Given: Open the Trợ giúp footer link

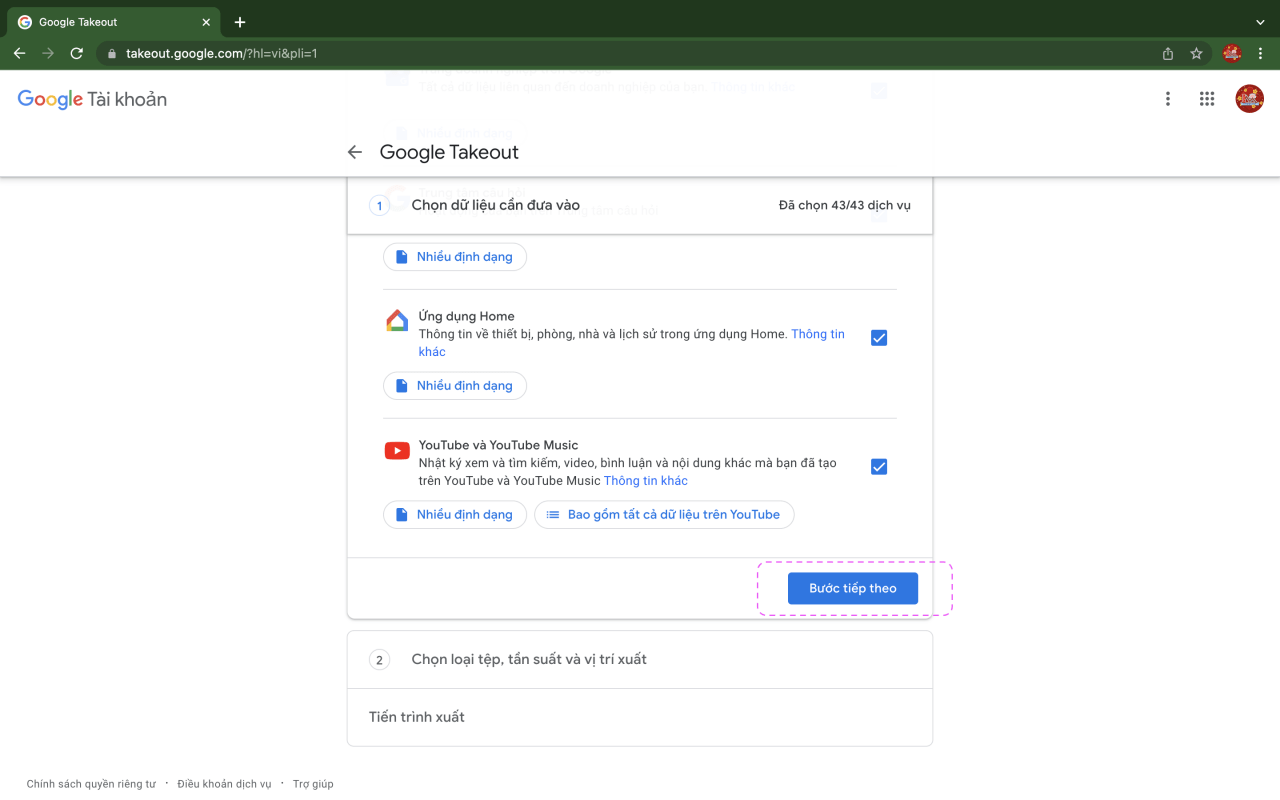Looking at the screenshot, I should pos(313,784).
